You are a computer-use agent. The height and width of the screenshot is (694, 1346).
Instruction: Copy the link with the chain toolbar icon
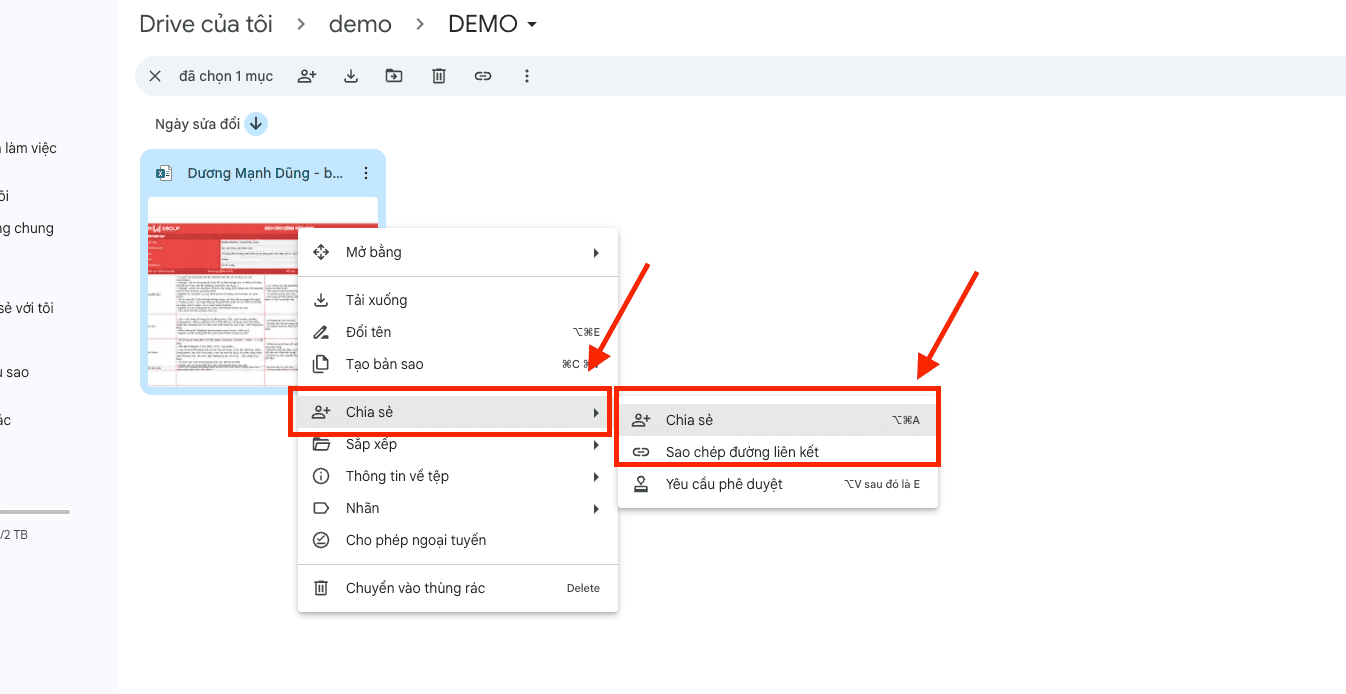pyautogui.click(x=483, y=75)
